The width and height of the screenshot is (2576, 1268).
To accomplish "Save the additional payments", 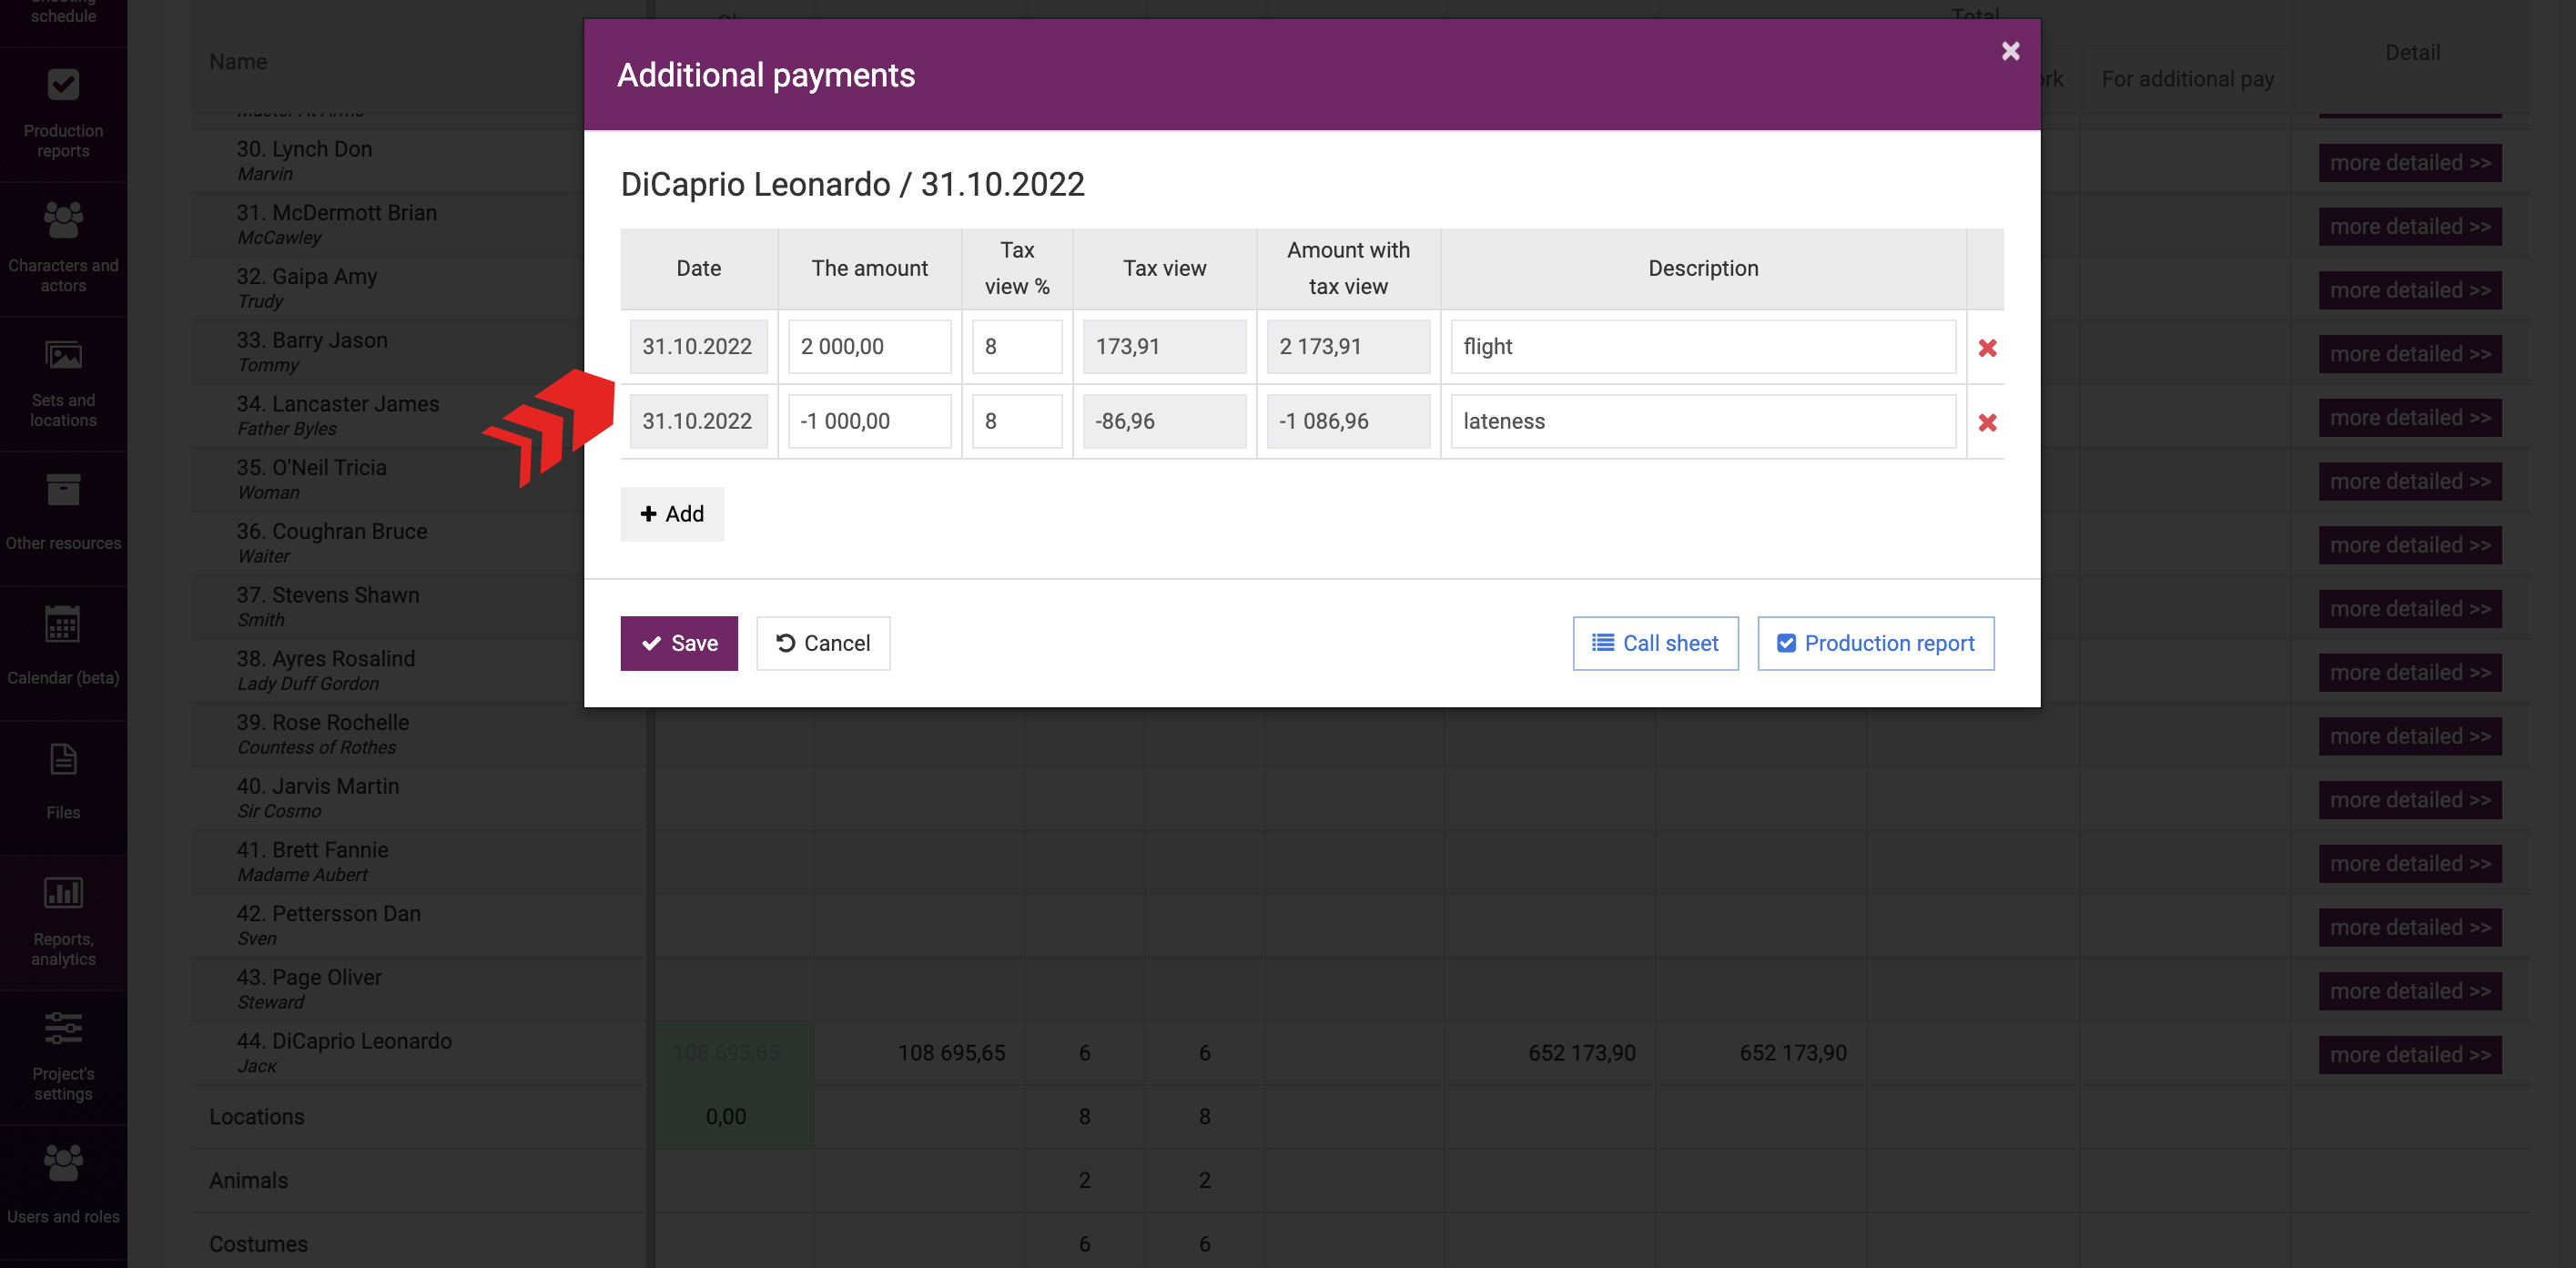I will [x=679, y=643].
